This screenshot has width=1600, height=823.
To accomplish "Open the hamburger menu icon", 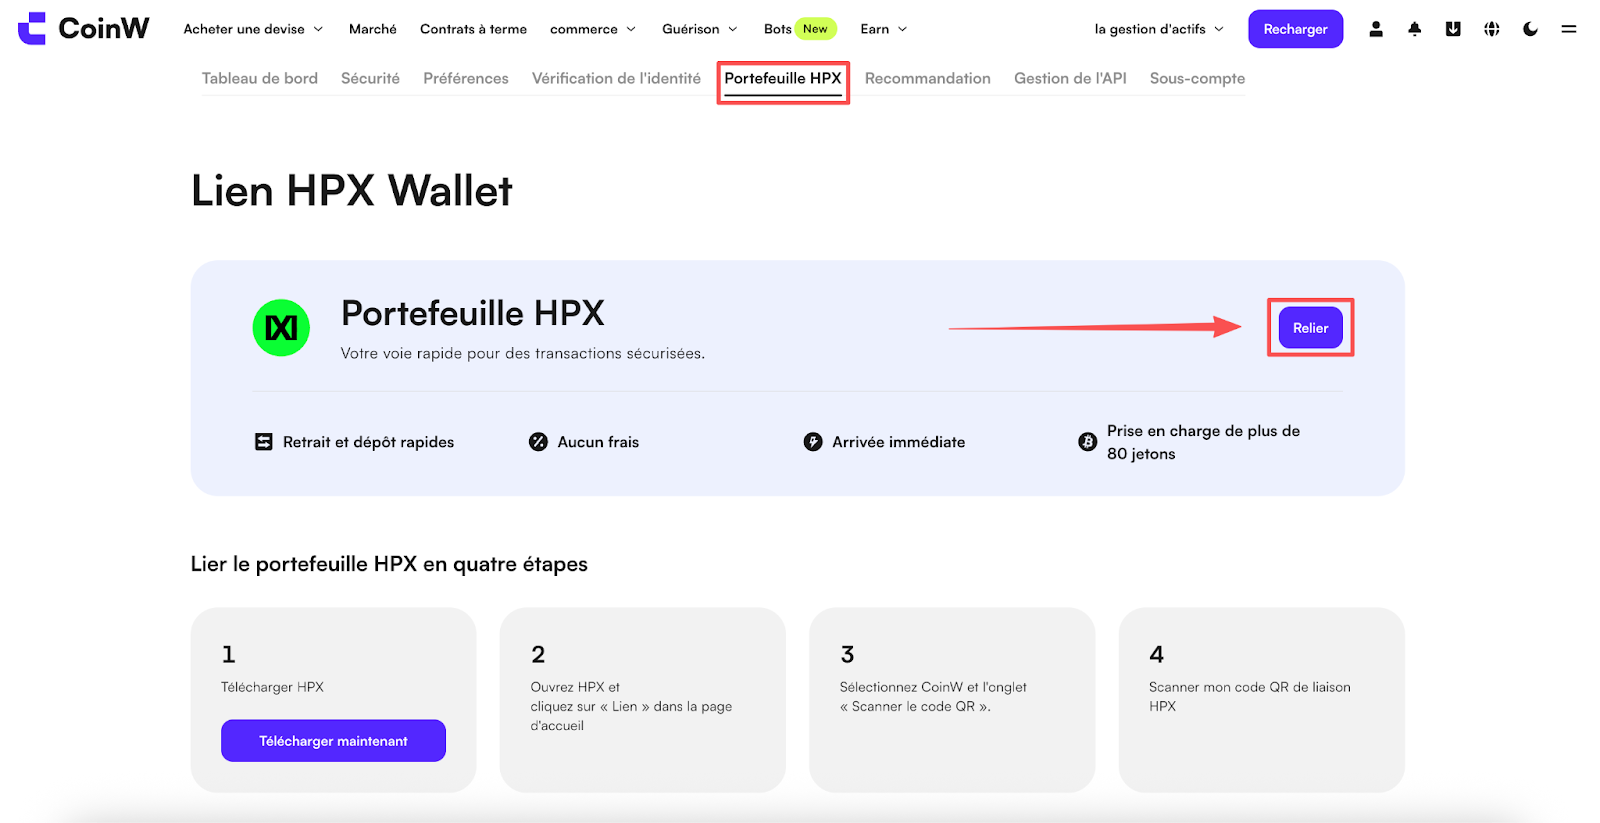I will point(1568,29).
